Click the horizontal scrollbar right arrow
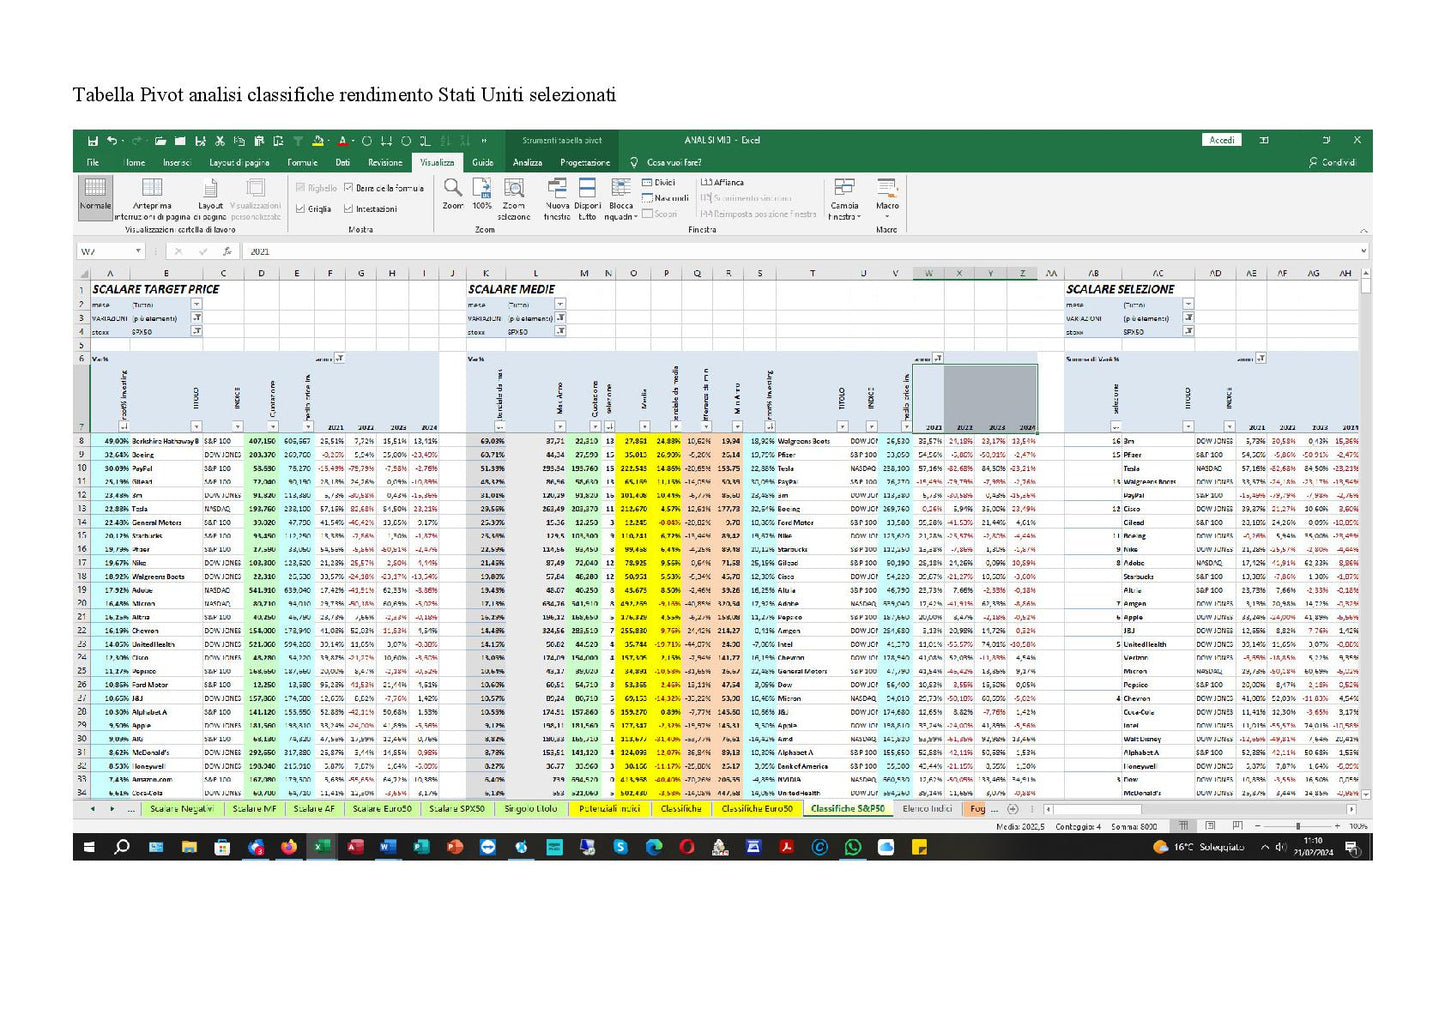Image resolution: width=1445 pixels, height=1021 pixels. click(x=1352, y=809)
